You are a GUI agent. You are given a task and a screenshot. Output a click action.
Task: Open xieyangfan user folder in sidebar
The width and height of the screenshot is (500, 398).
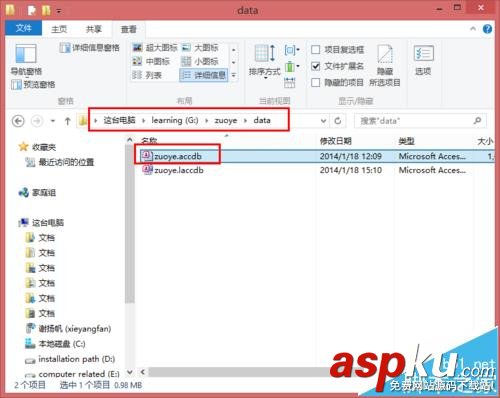click(69, 329)
